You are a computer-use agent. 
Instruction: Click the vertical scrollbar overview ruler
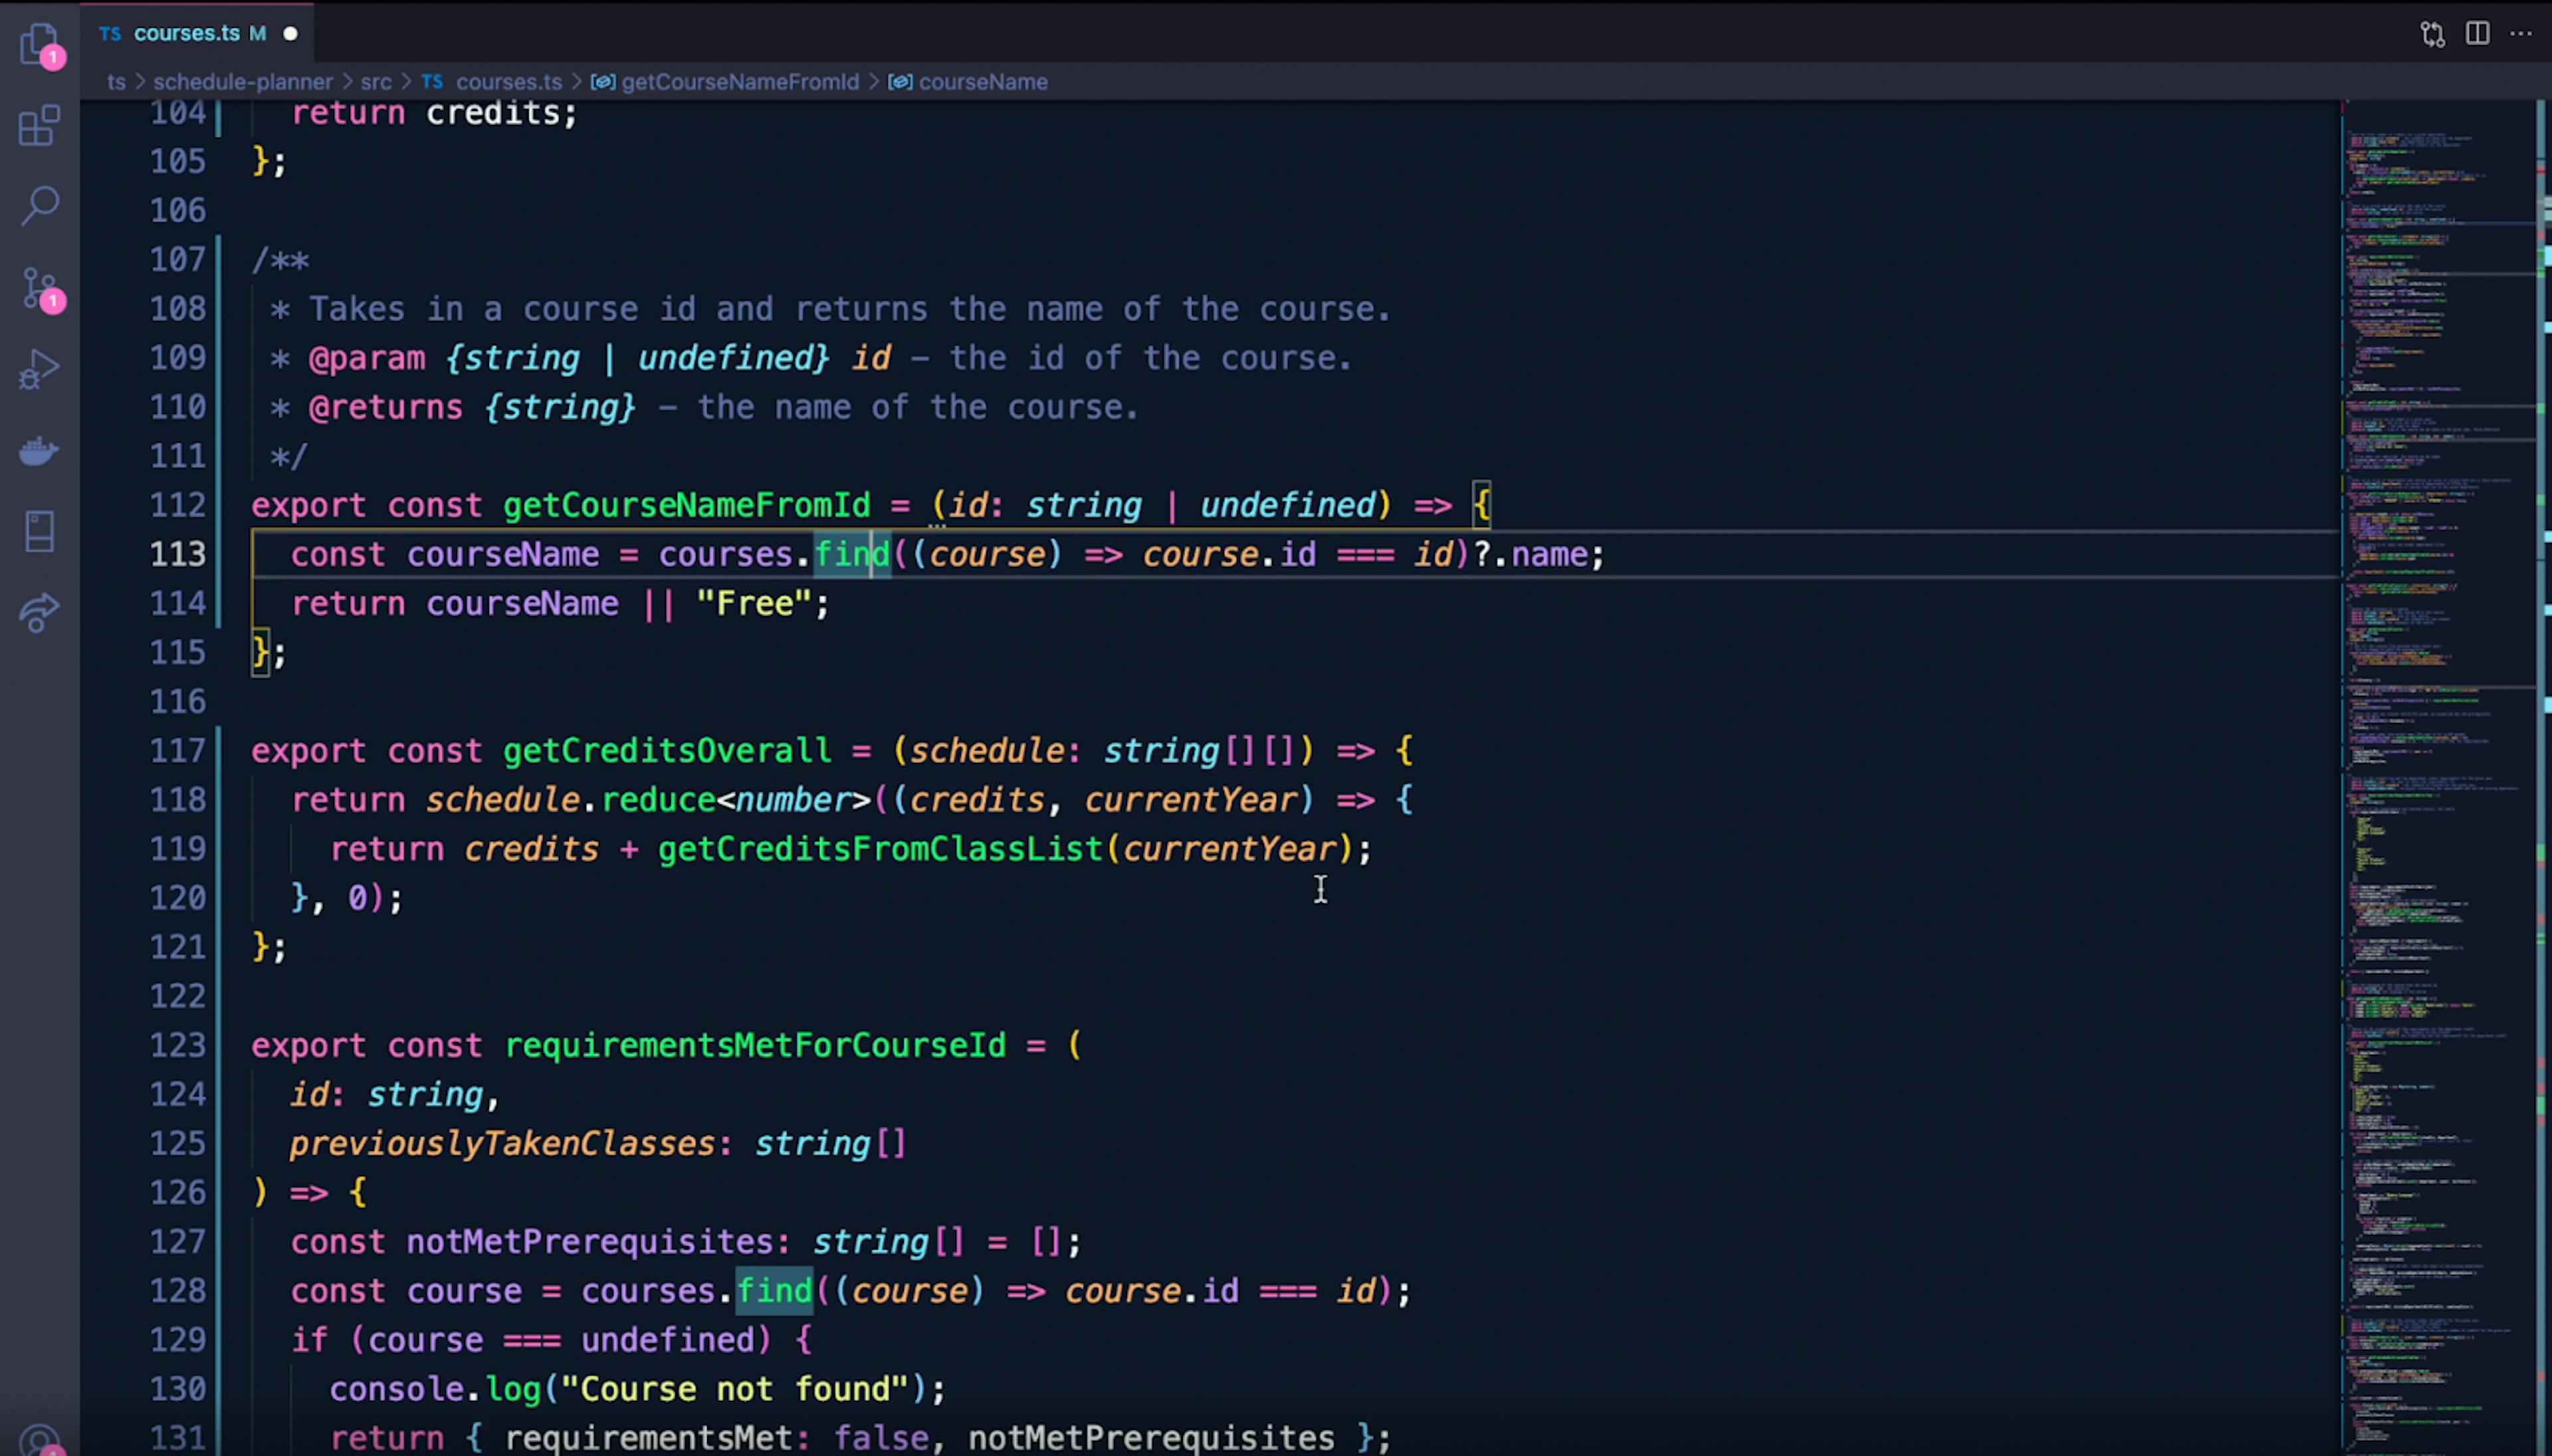tap(2544, 778)
